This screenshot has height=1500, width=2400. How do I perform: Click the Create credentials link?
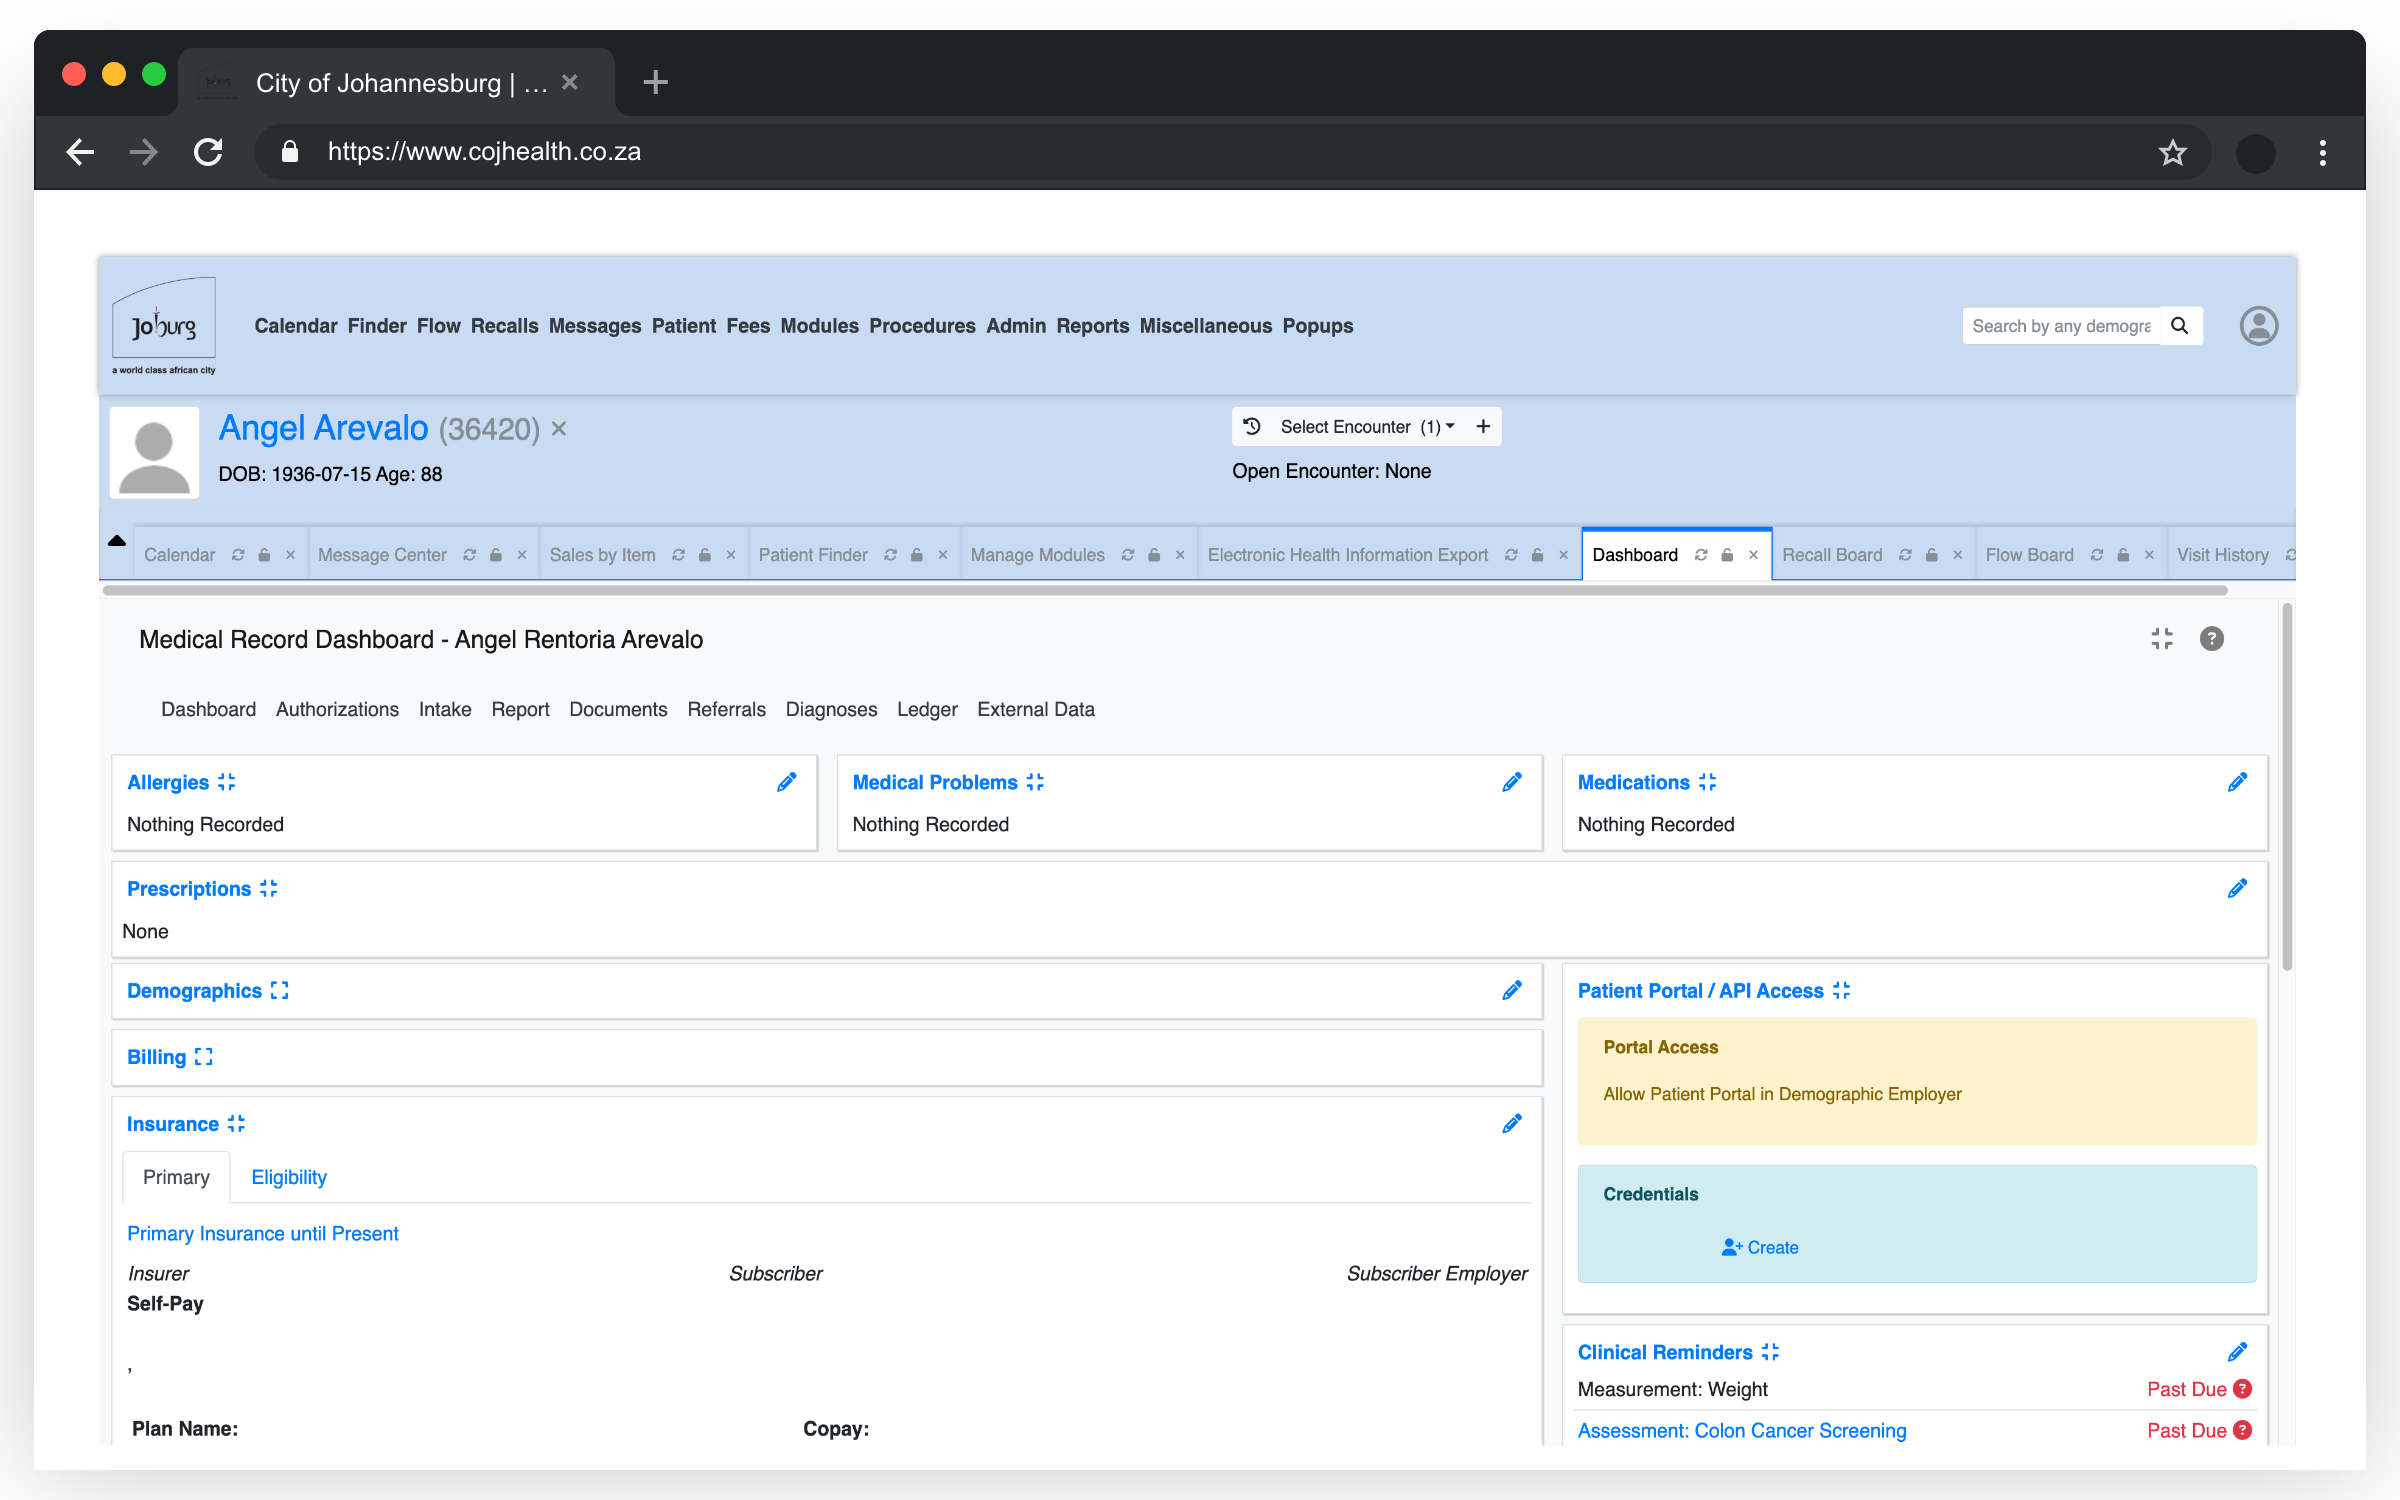[x=1760, y=1247]
